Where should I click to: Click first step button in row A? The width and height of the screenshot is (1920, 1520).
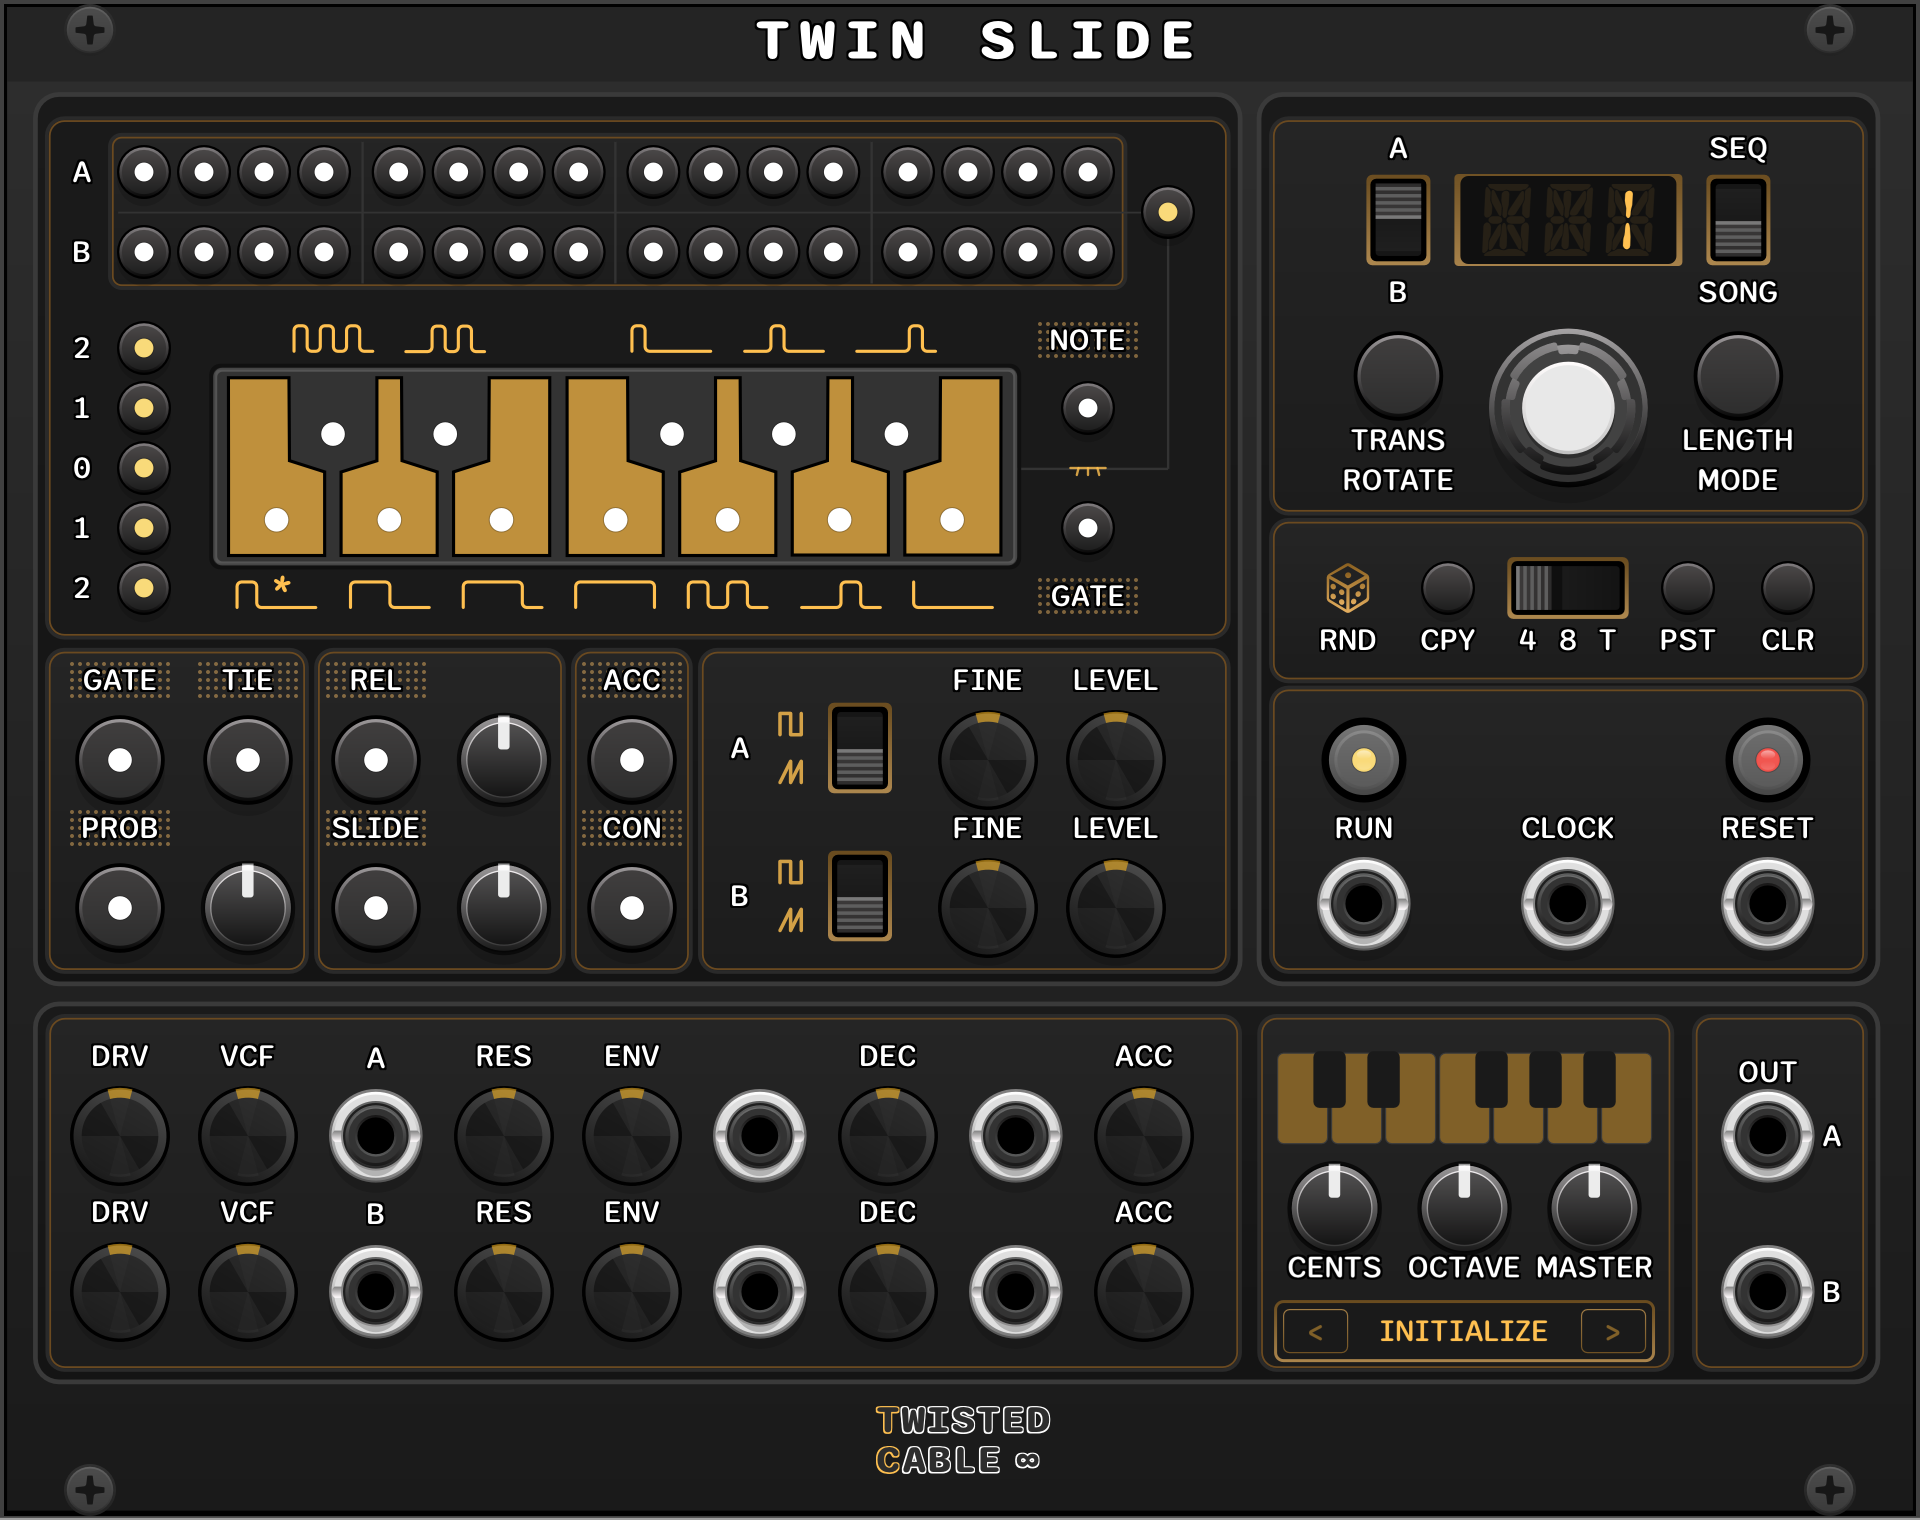(x=144, y=172)
